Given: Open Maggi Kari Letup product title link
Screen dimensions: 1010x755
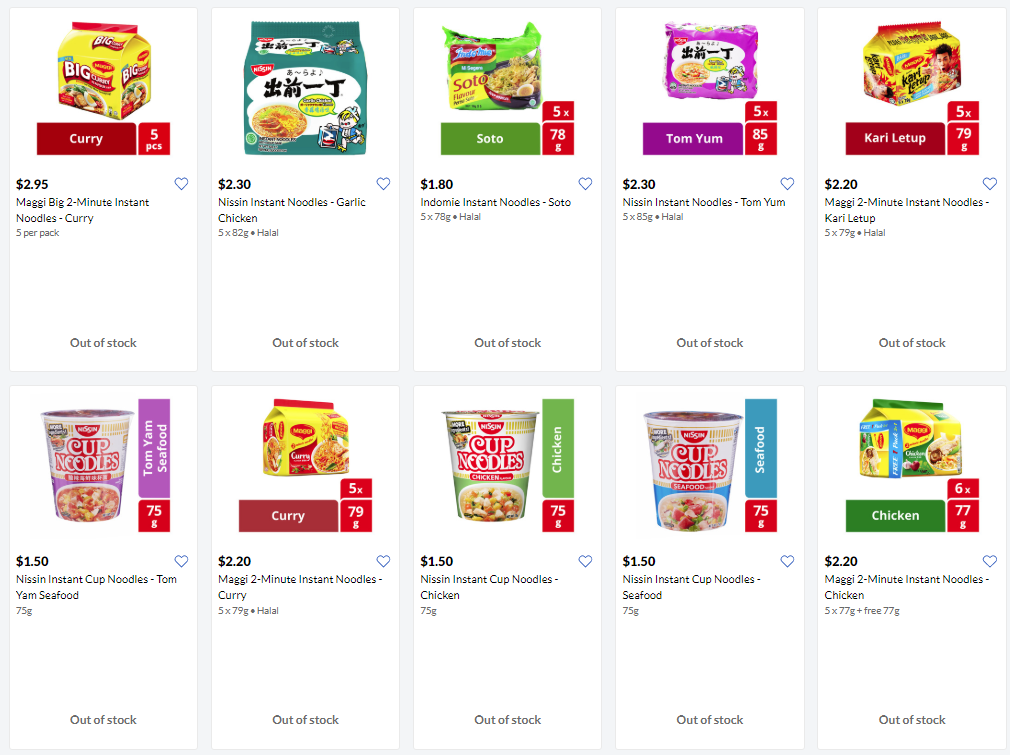Looking at the screenshot, I should tap(906, 210).
